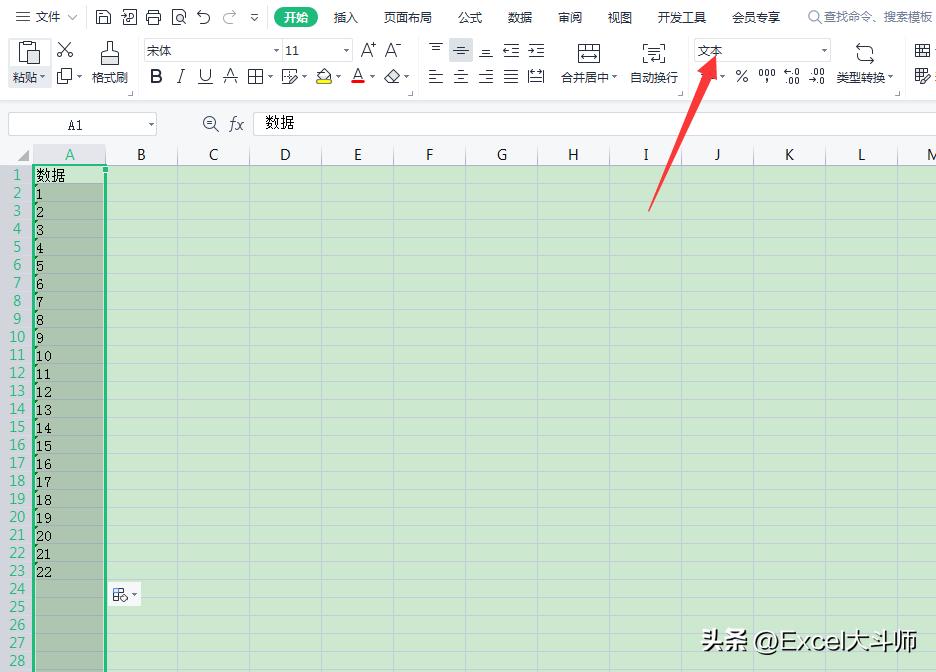Switch to the 数据 ribbon tab
936x672 pixels.
[x=519, y=16]
